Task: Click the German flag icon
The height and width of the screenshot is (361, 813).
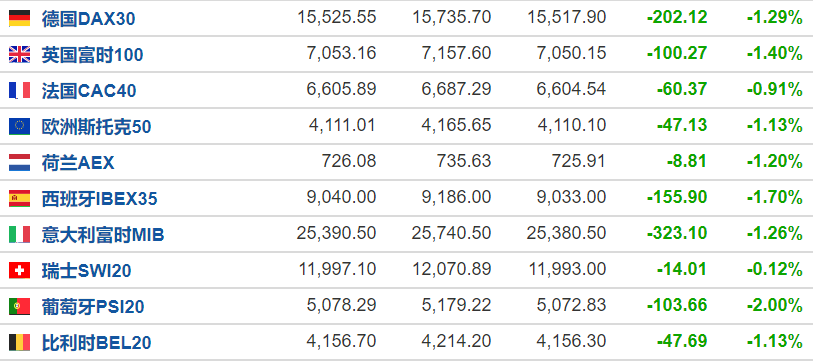Action: [x=19, y=18]
